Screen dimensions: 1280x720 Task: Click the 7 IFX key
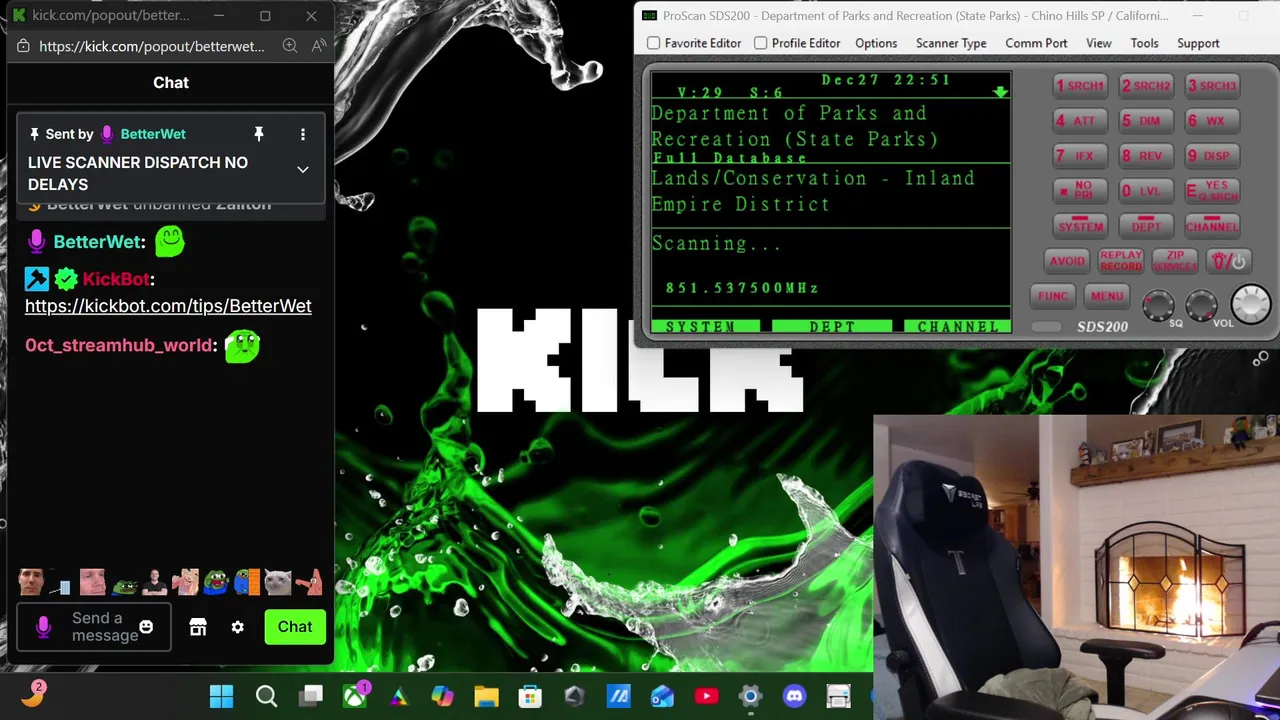1080,156
